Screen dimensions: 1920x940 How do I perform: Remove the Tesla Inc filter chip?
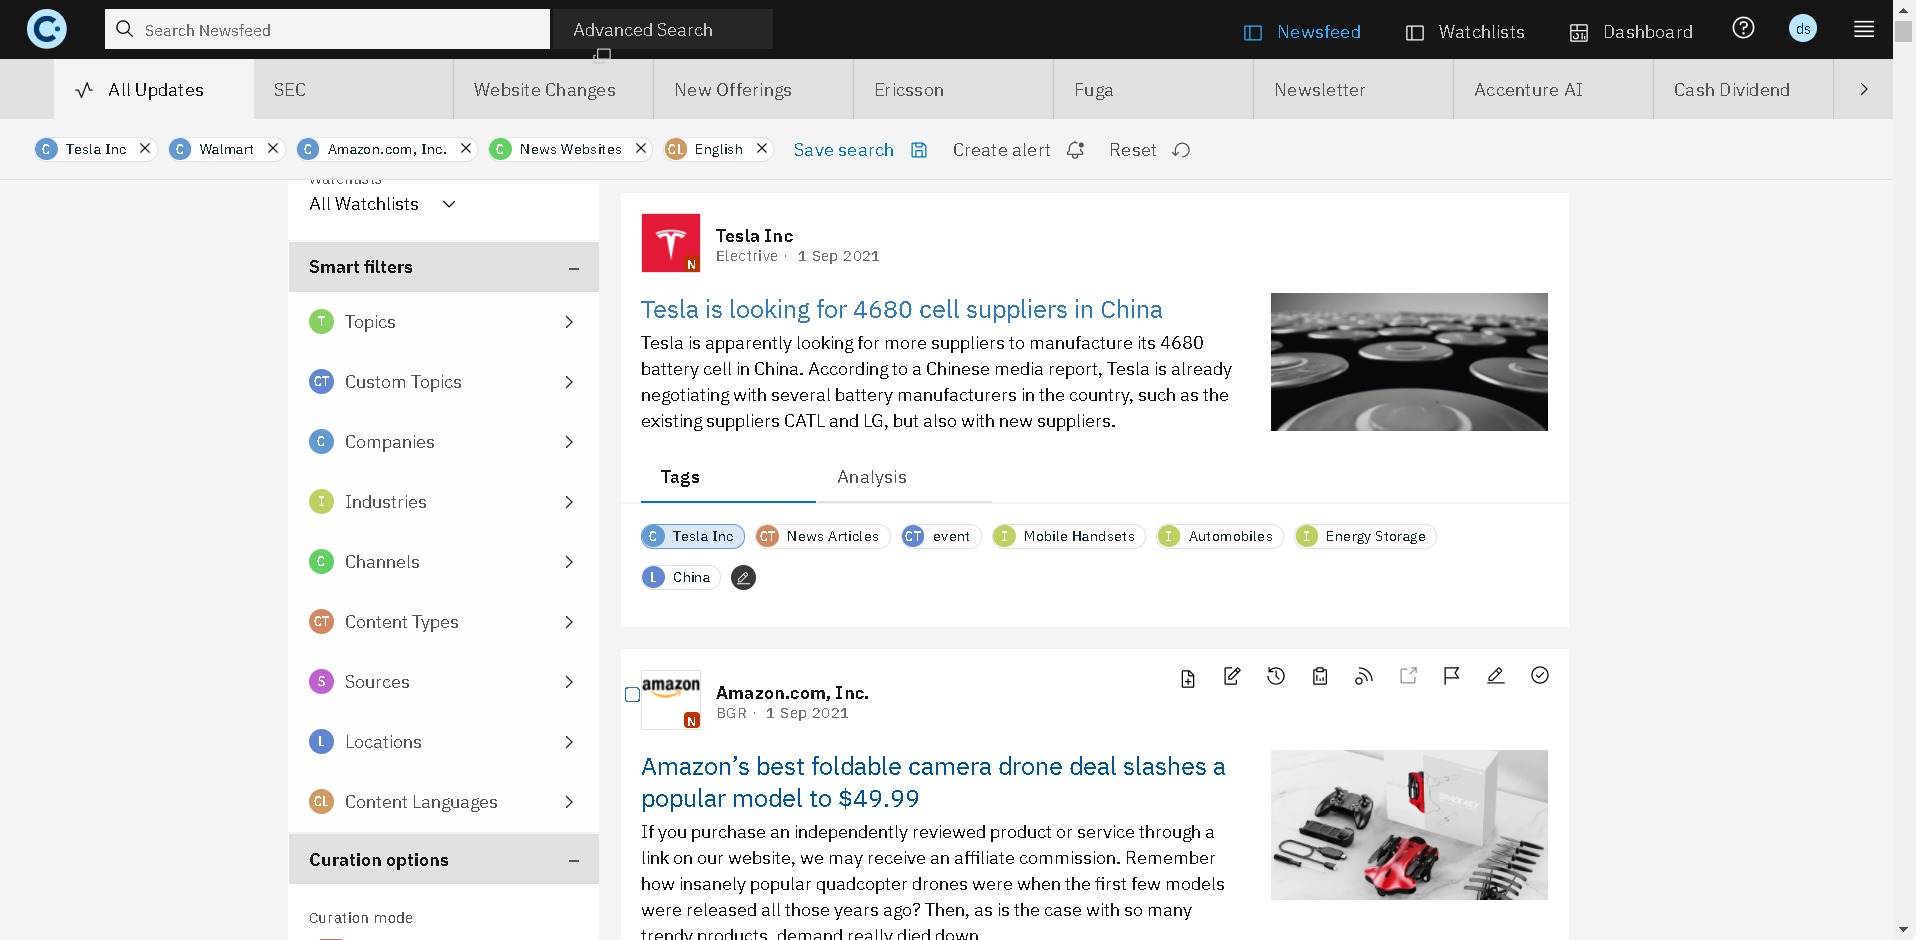145,148
